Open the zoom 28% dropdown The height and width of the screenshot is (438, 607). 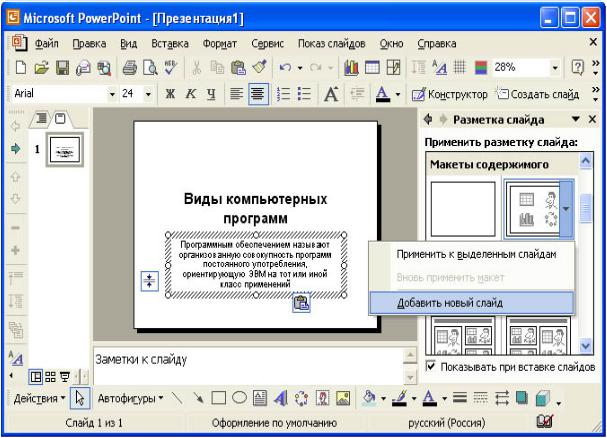[555, 68]
